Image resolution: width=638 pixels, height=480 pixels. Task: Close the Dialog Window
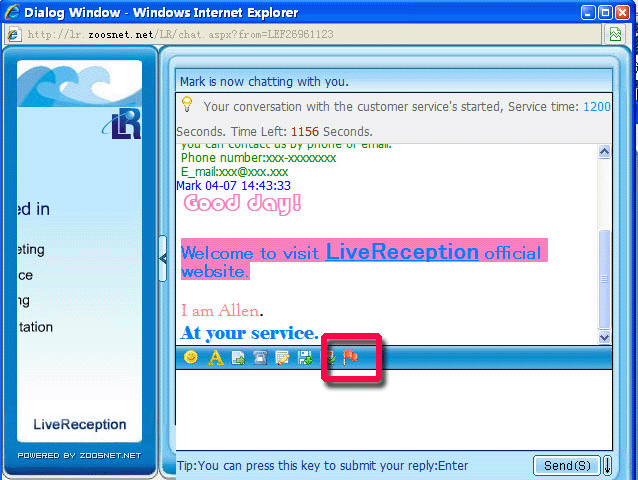coord(623,13)
